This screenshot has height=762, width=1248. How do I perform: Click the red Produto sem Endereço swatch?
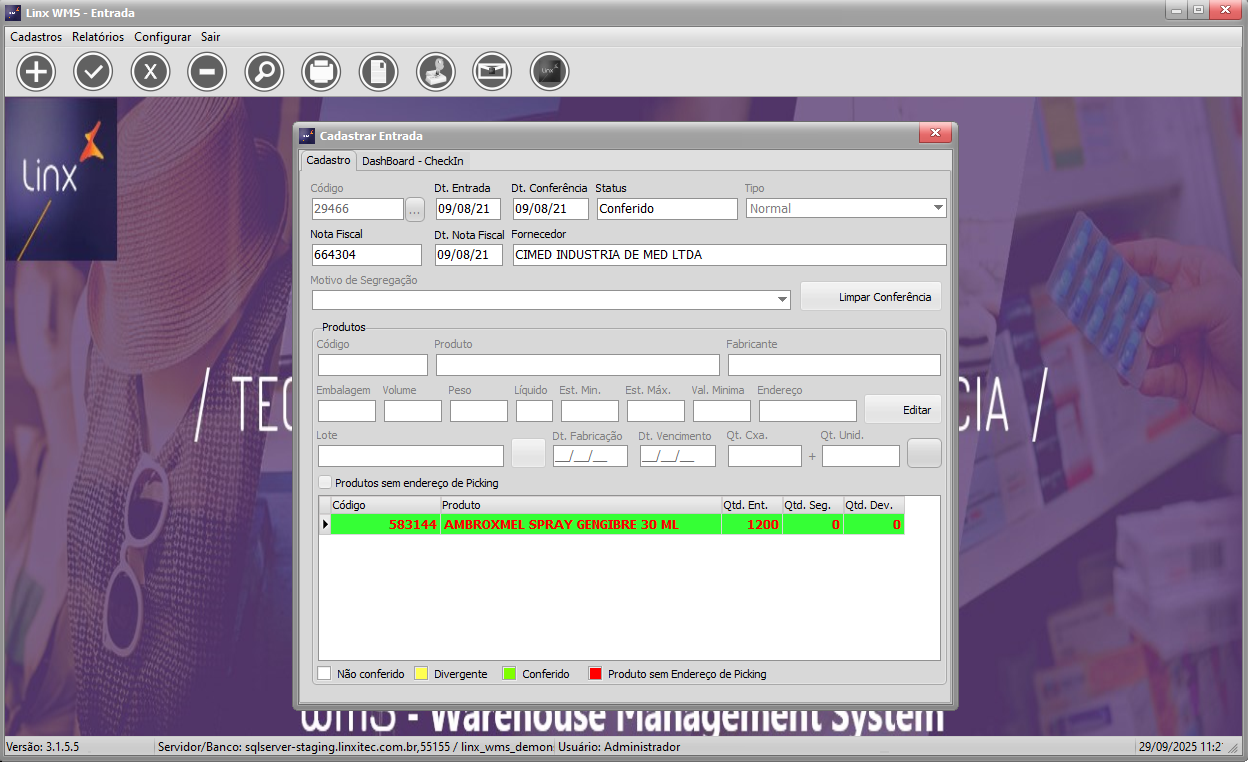(x=596, y=674)
